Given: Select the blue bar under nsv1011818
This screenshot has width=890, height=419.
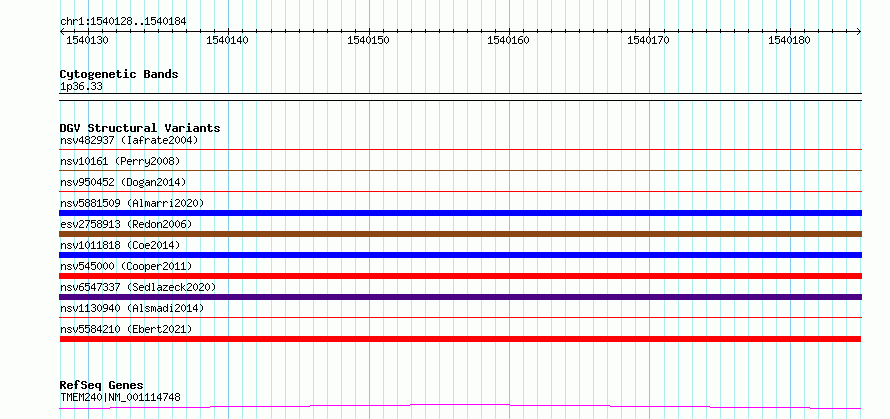Looking at the screenshot, I should tap(460, 255).
